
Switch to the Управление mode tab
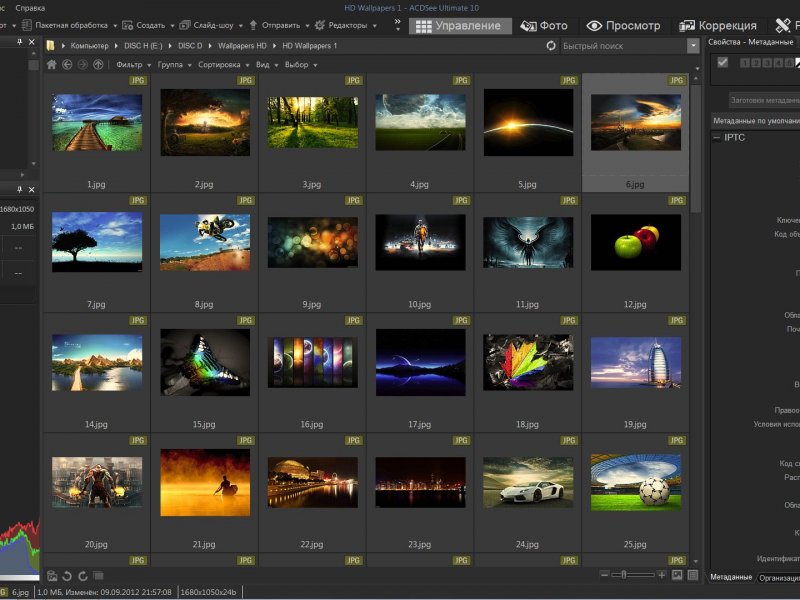(460, 26)
